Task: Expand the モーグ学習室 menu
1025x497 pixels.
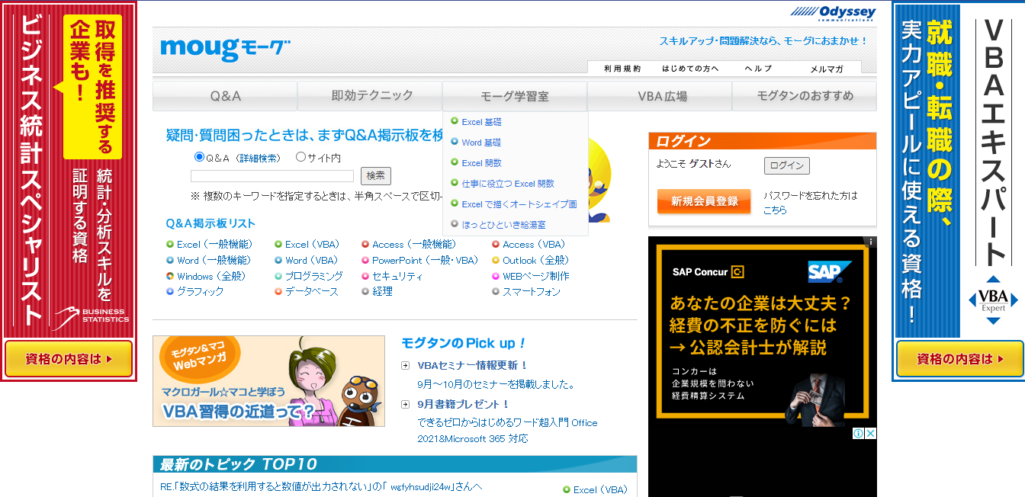Action: click(515, 96)
